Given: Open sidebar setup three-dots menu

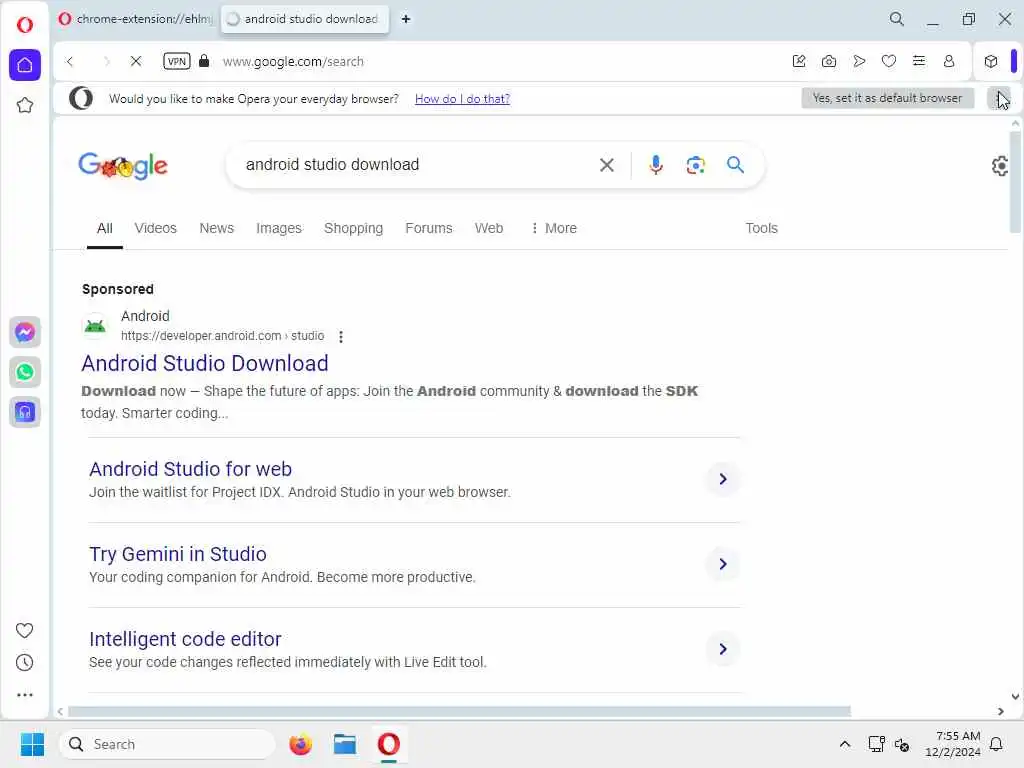Looking at the screenshot, I should tap(24, 695).
